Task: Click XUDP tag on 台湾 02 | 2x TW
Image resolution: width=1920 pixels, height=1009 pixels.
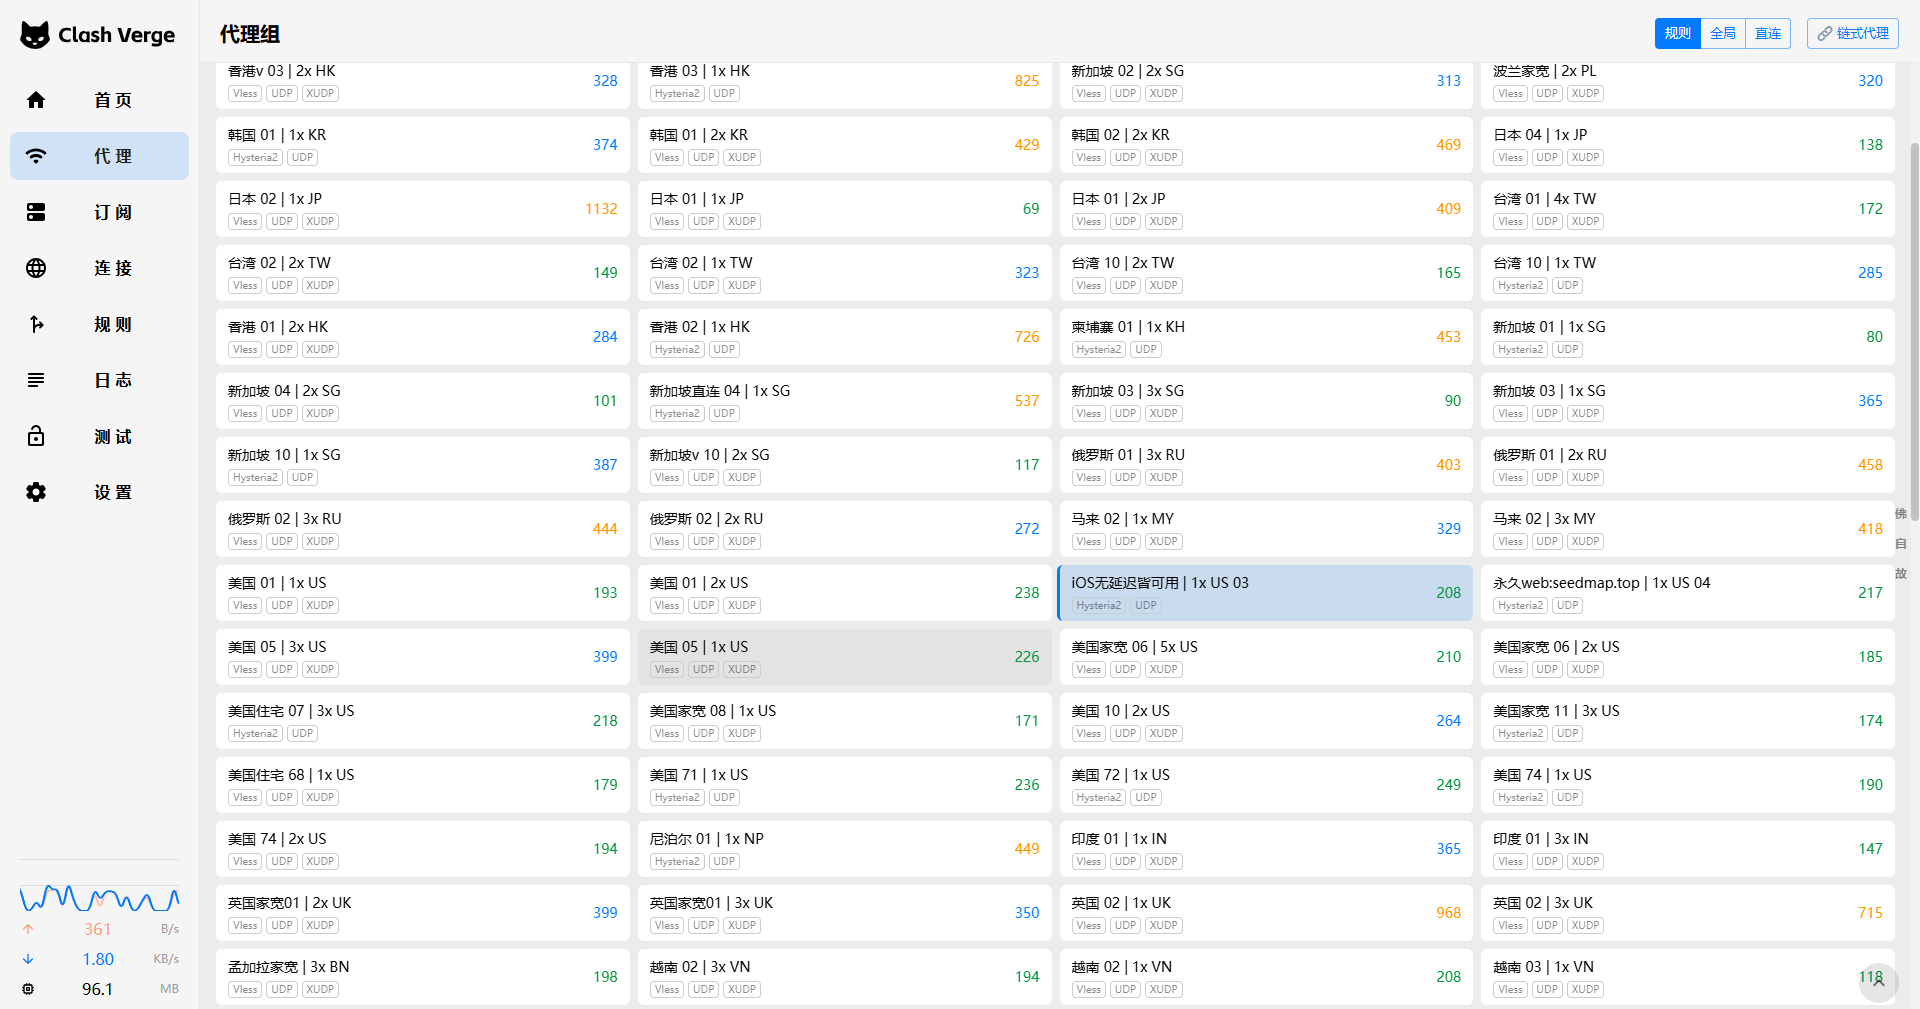Action: [x=320, y=286]
